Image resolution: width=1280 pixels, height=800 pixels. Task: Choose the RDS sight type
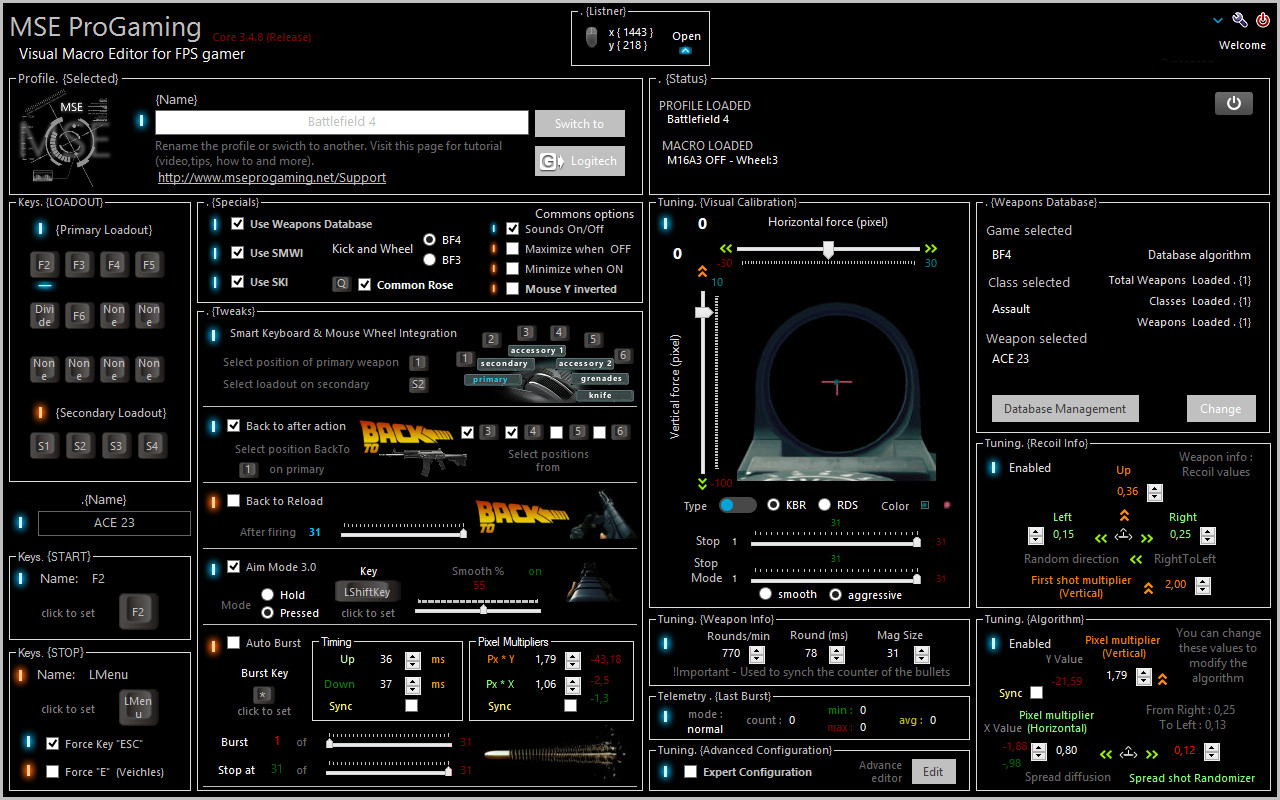click(825, 505)
